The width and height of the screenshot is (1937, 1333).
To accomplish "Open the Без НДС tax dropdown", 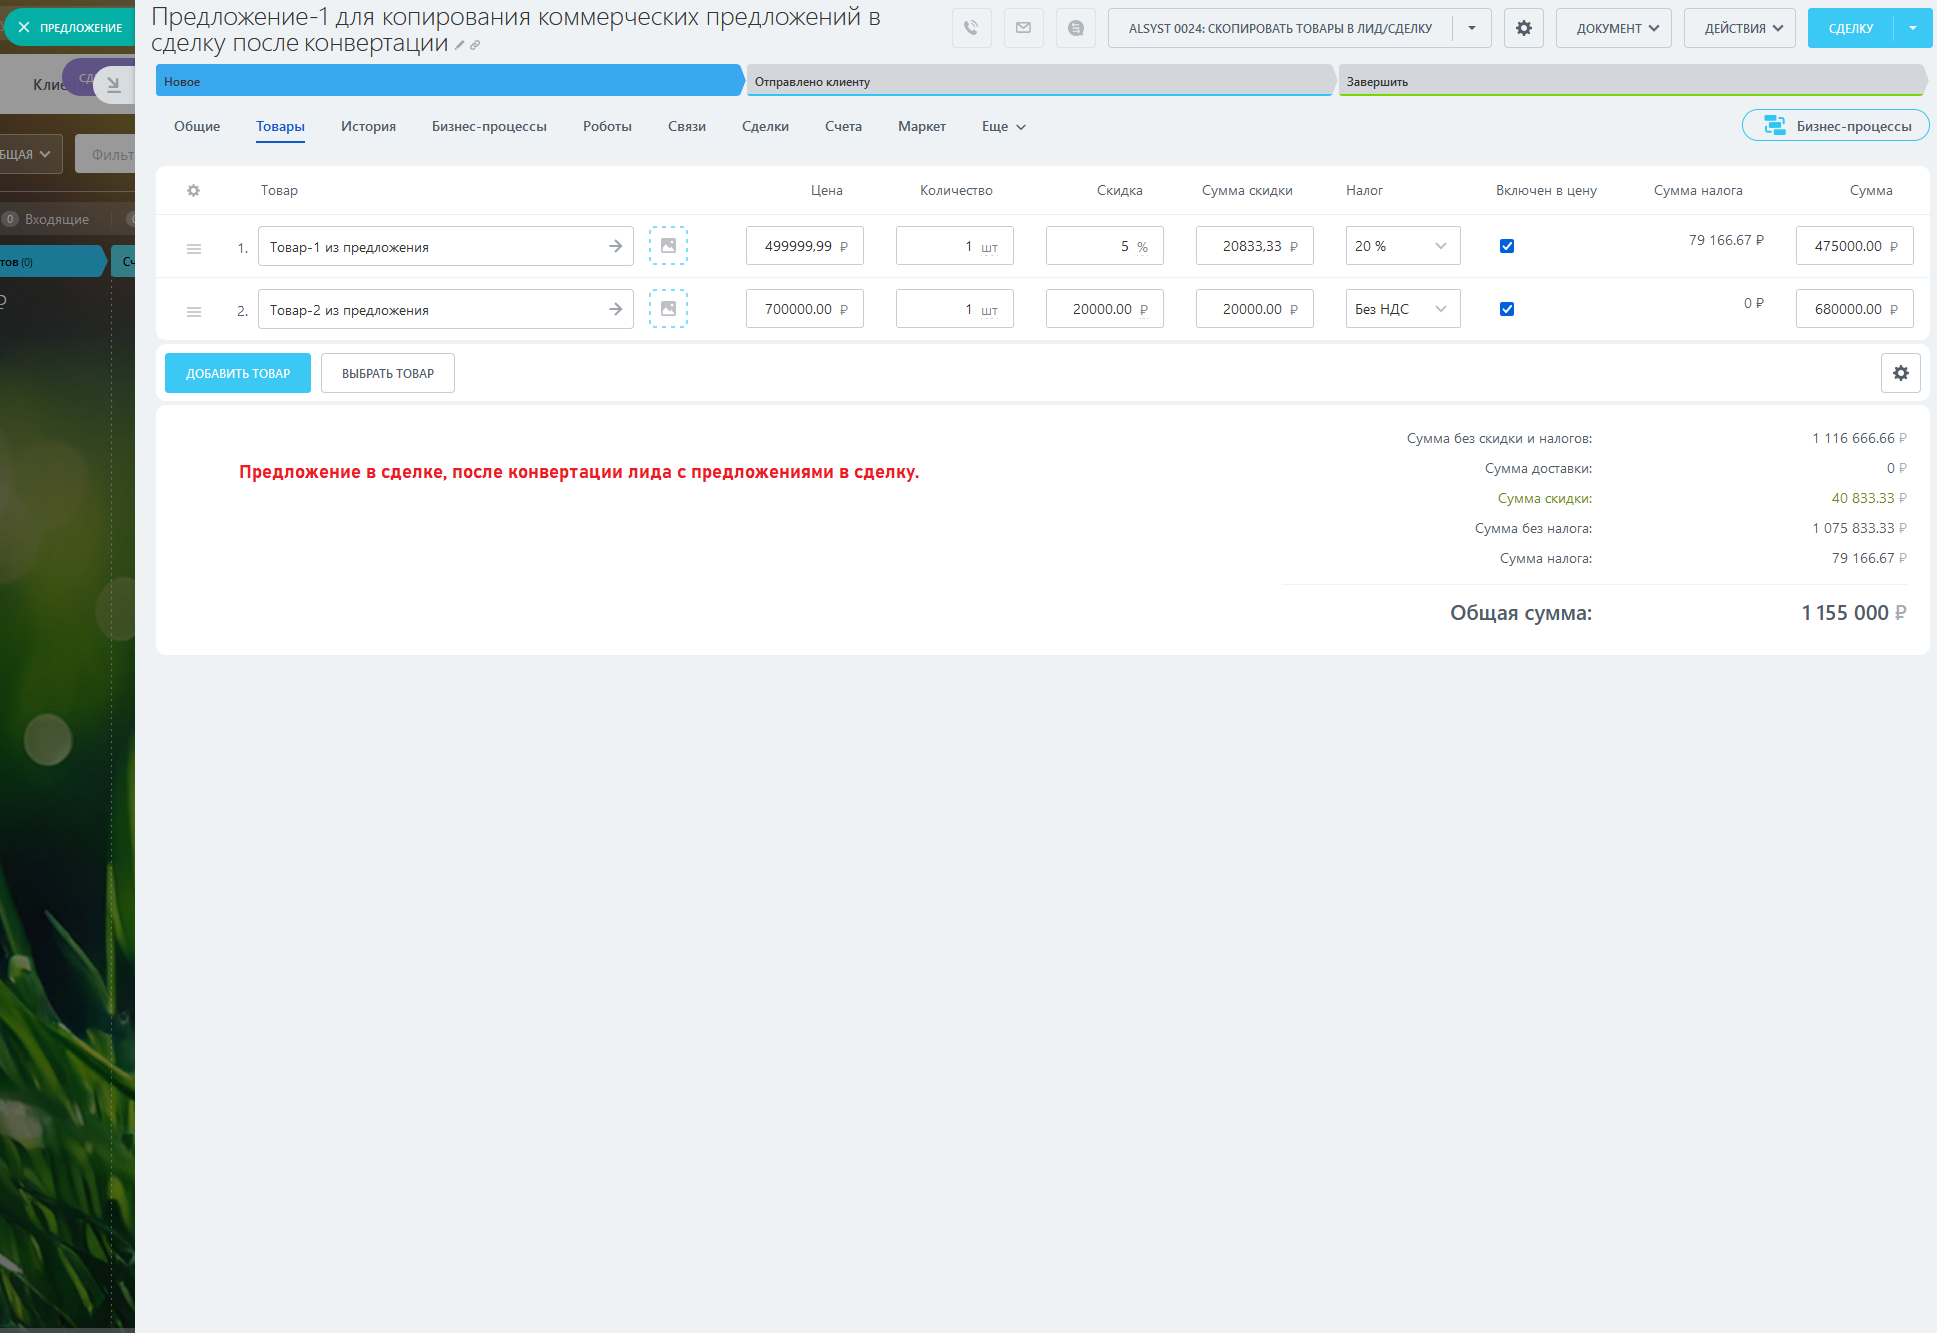I will [x=1402, y=309].
